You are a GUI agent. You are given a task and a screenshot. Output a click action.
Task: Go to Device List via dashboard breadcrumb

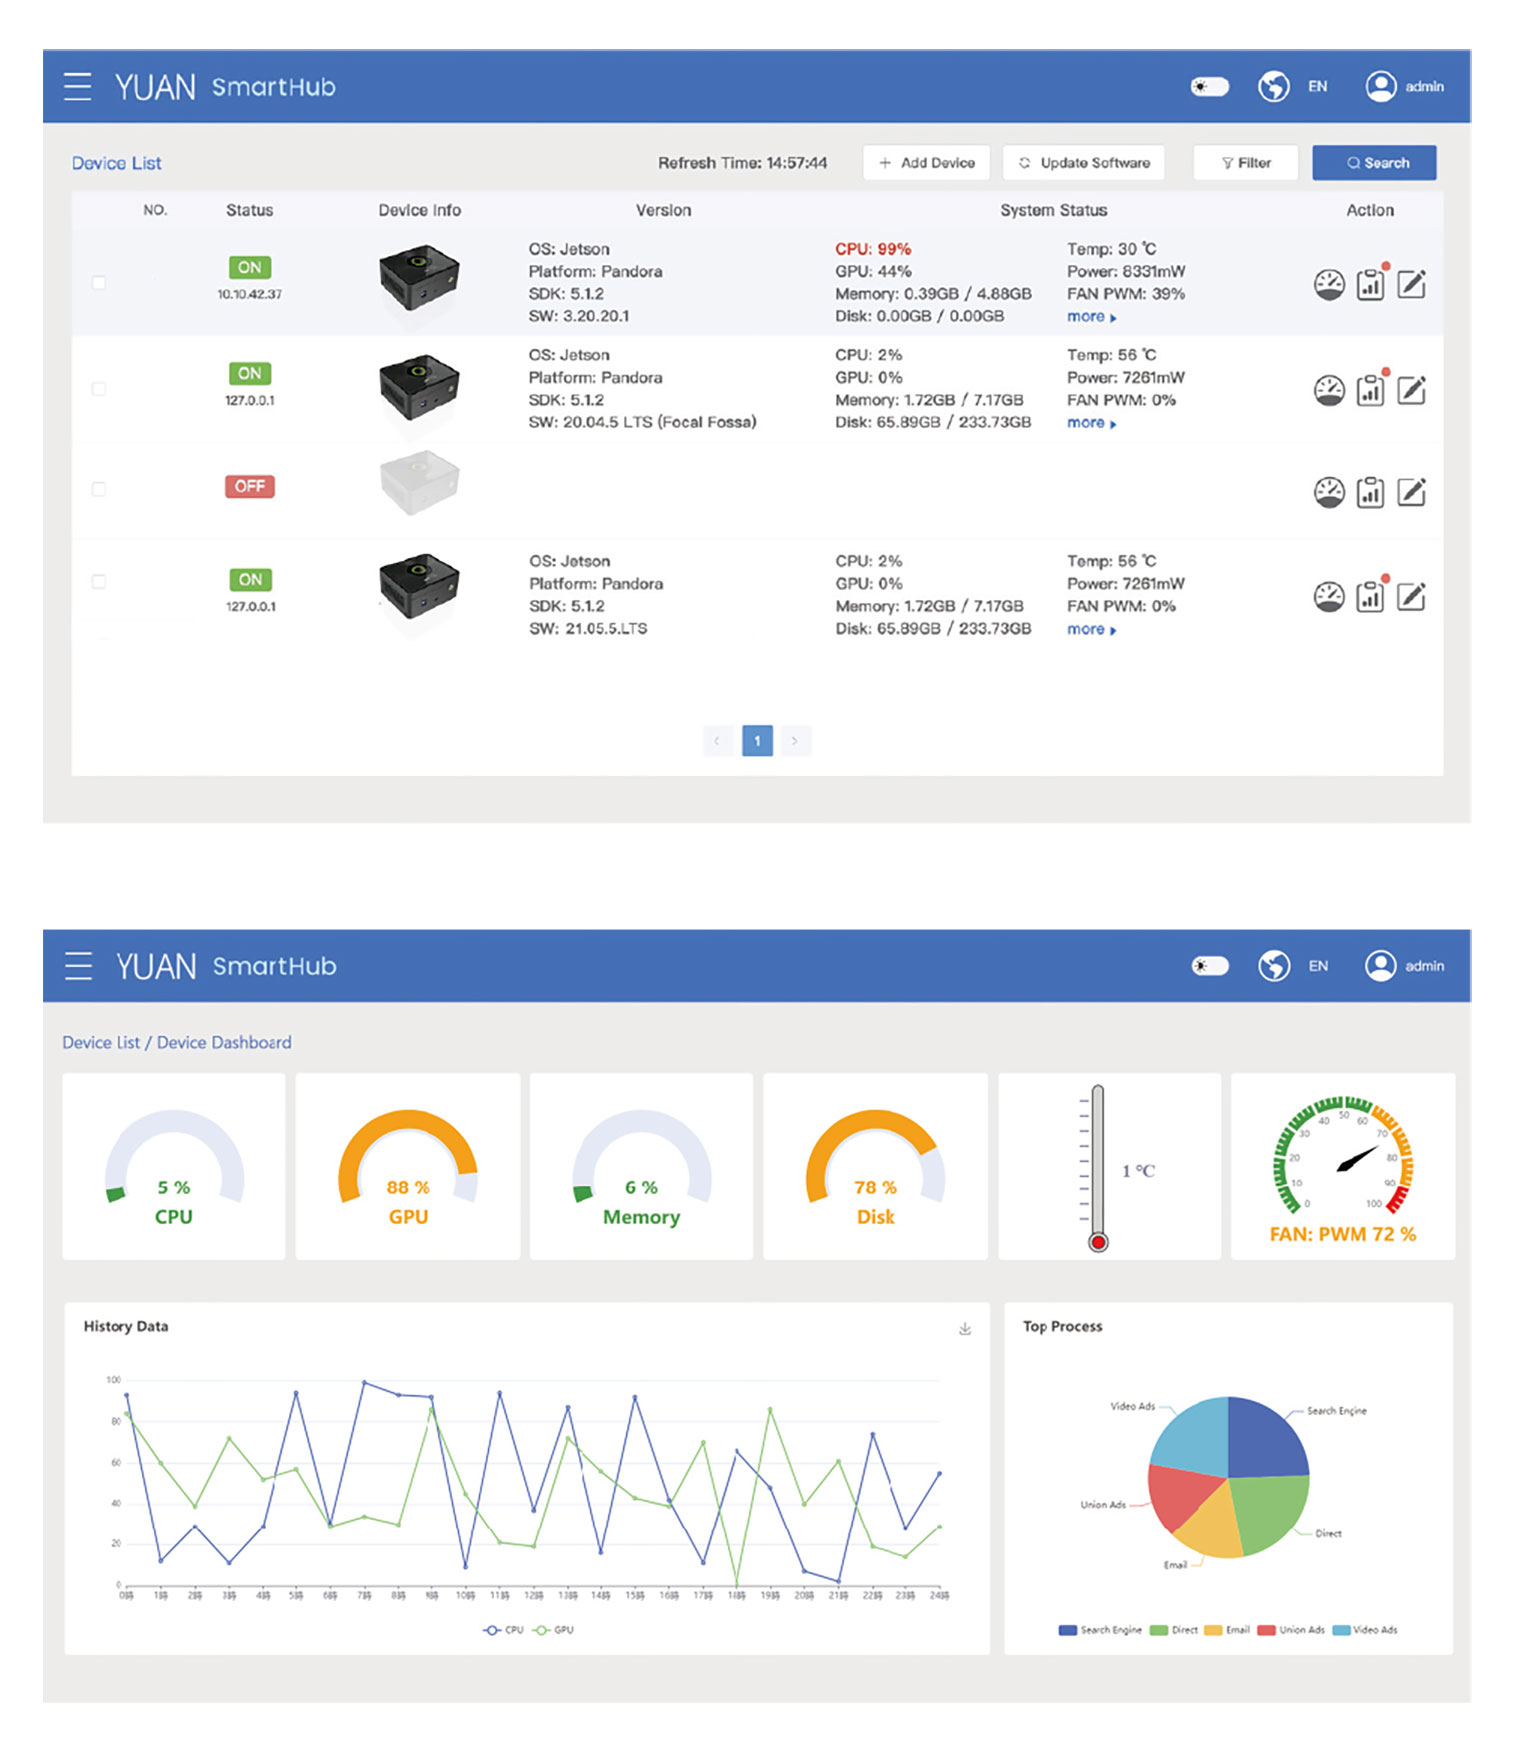point(101,1042)
